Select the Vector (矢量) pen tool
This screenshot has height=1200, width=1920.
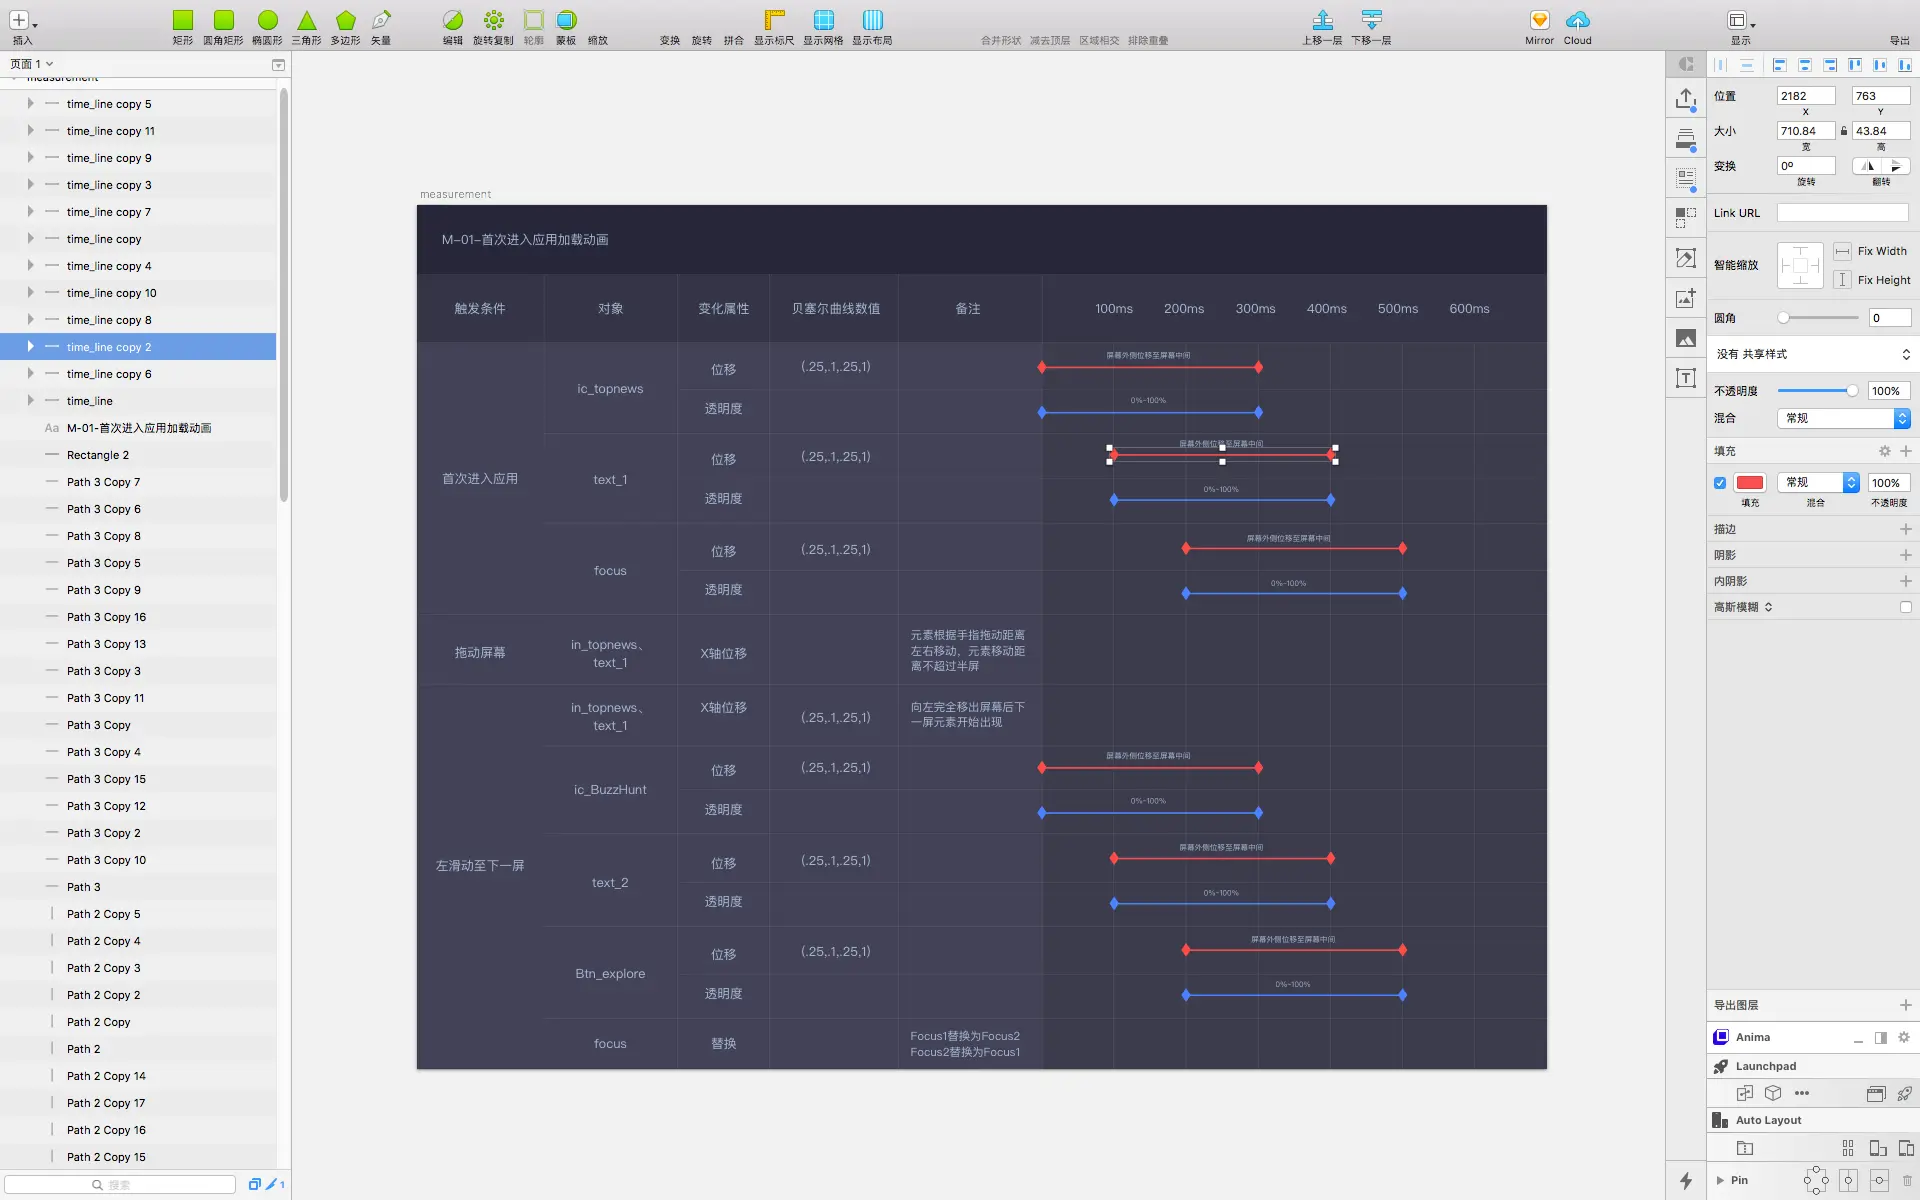(x=381, y=21)
